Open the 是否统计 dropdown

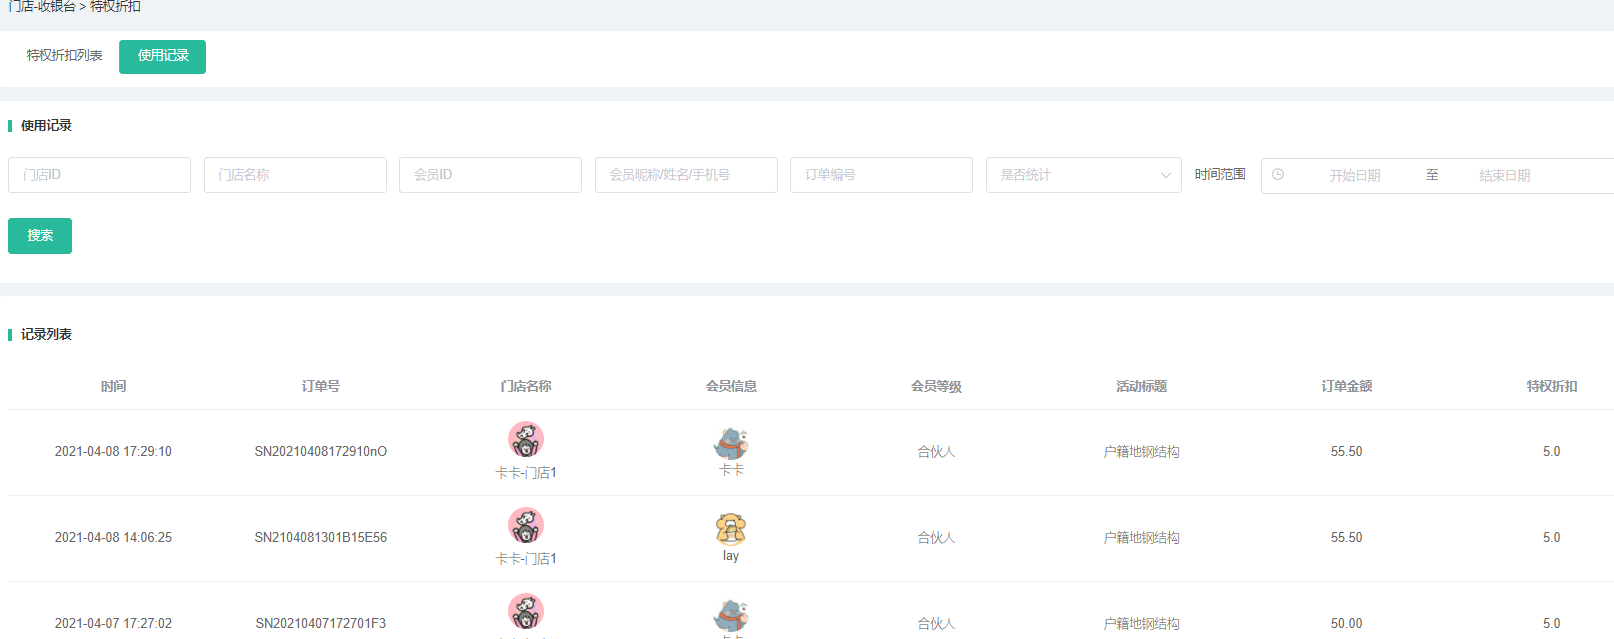pos(1083,175)
